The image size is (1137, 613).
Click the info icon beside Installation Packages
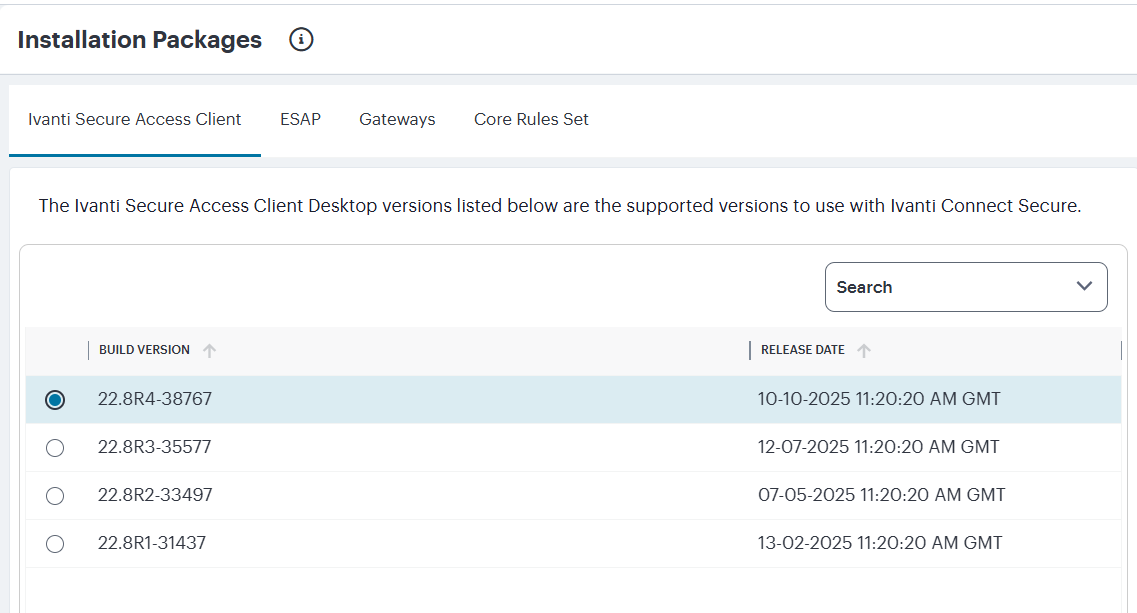point(301,40)
